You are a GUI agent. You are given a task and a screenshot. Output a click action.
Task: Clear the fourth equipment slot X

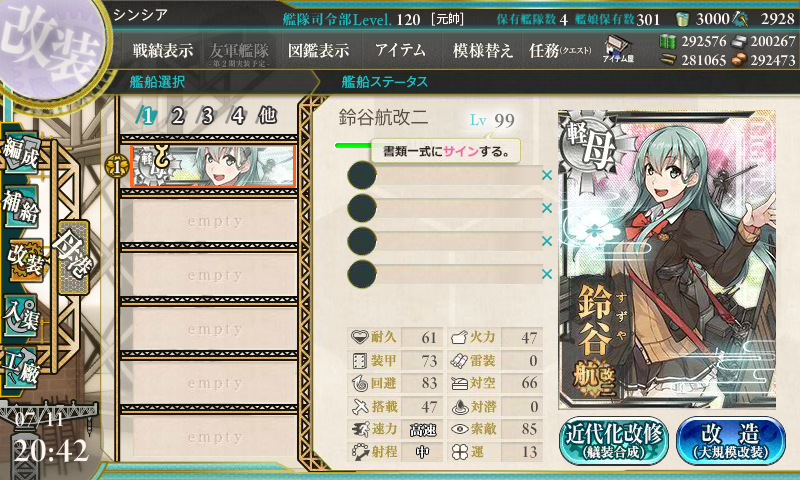point(547,274)
